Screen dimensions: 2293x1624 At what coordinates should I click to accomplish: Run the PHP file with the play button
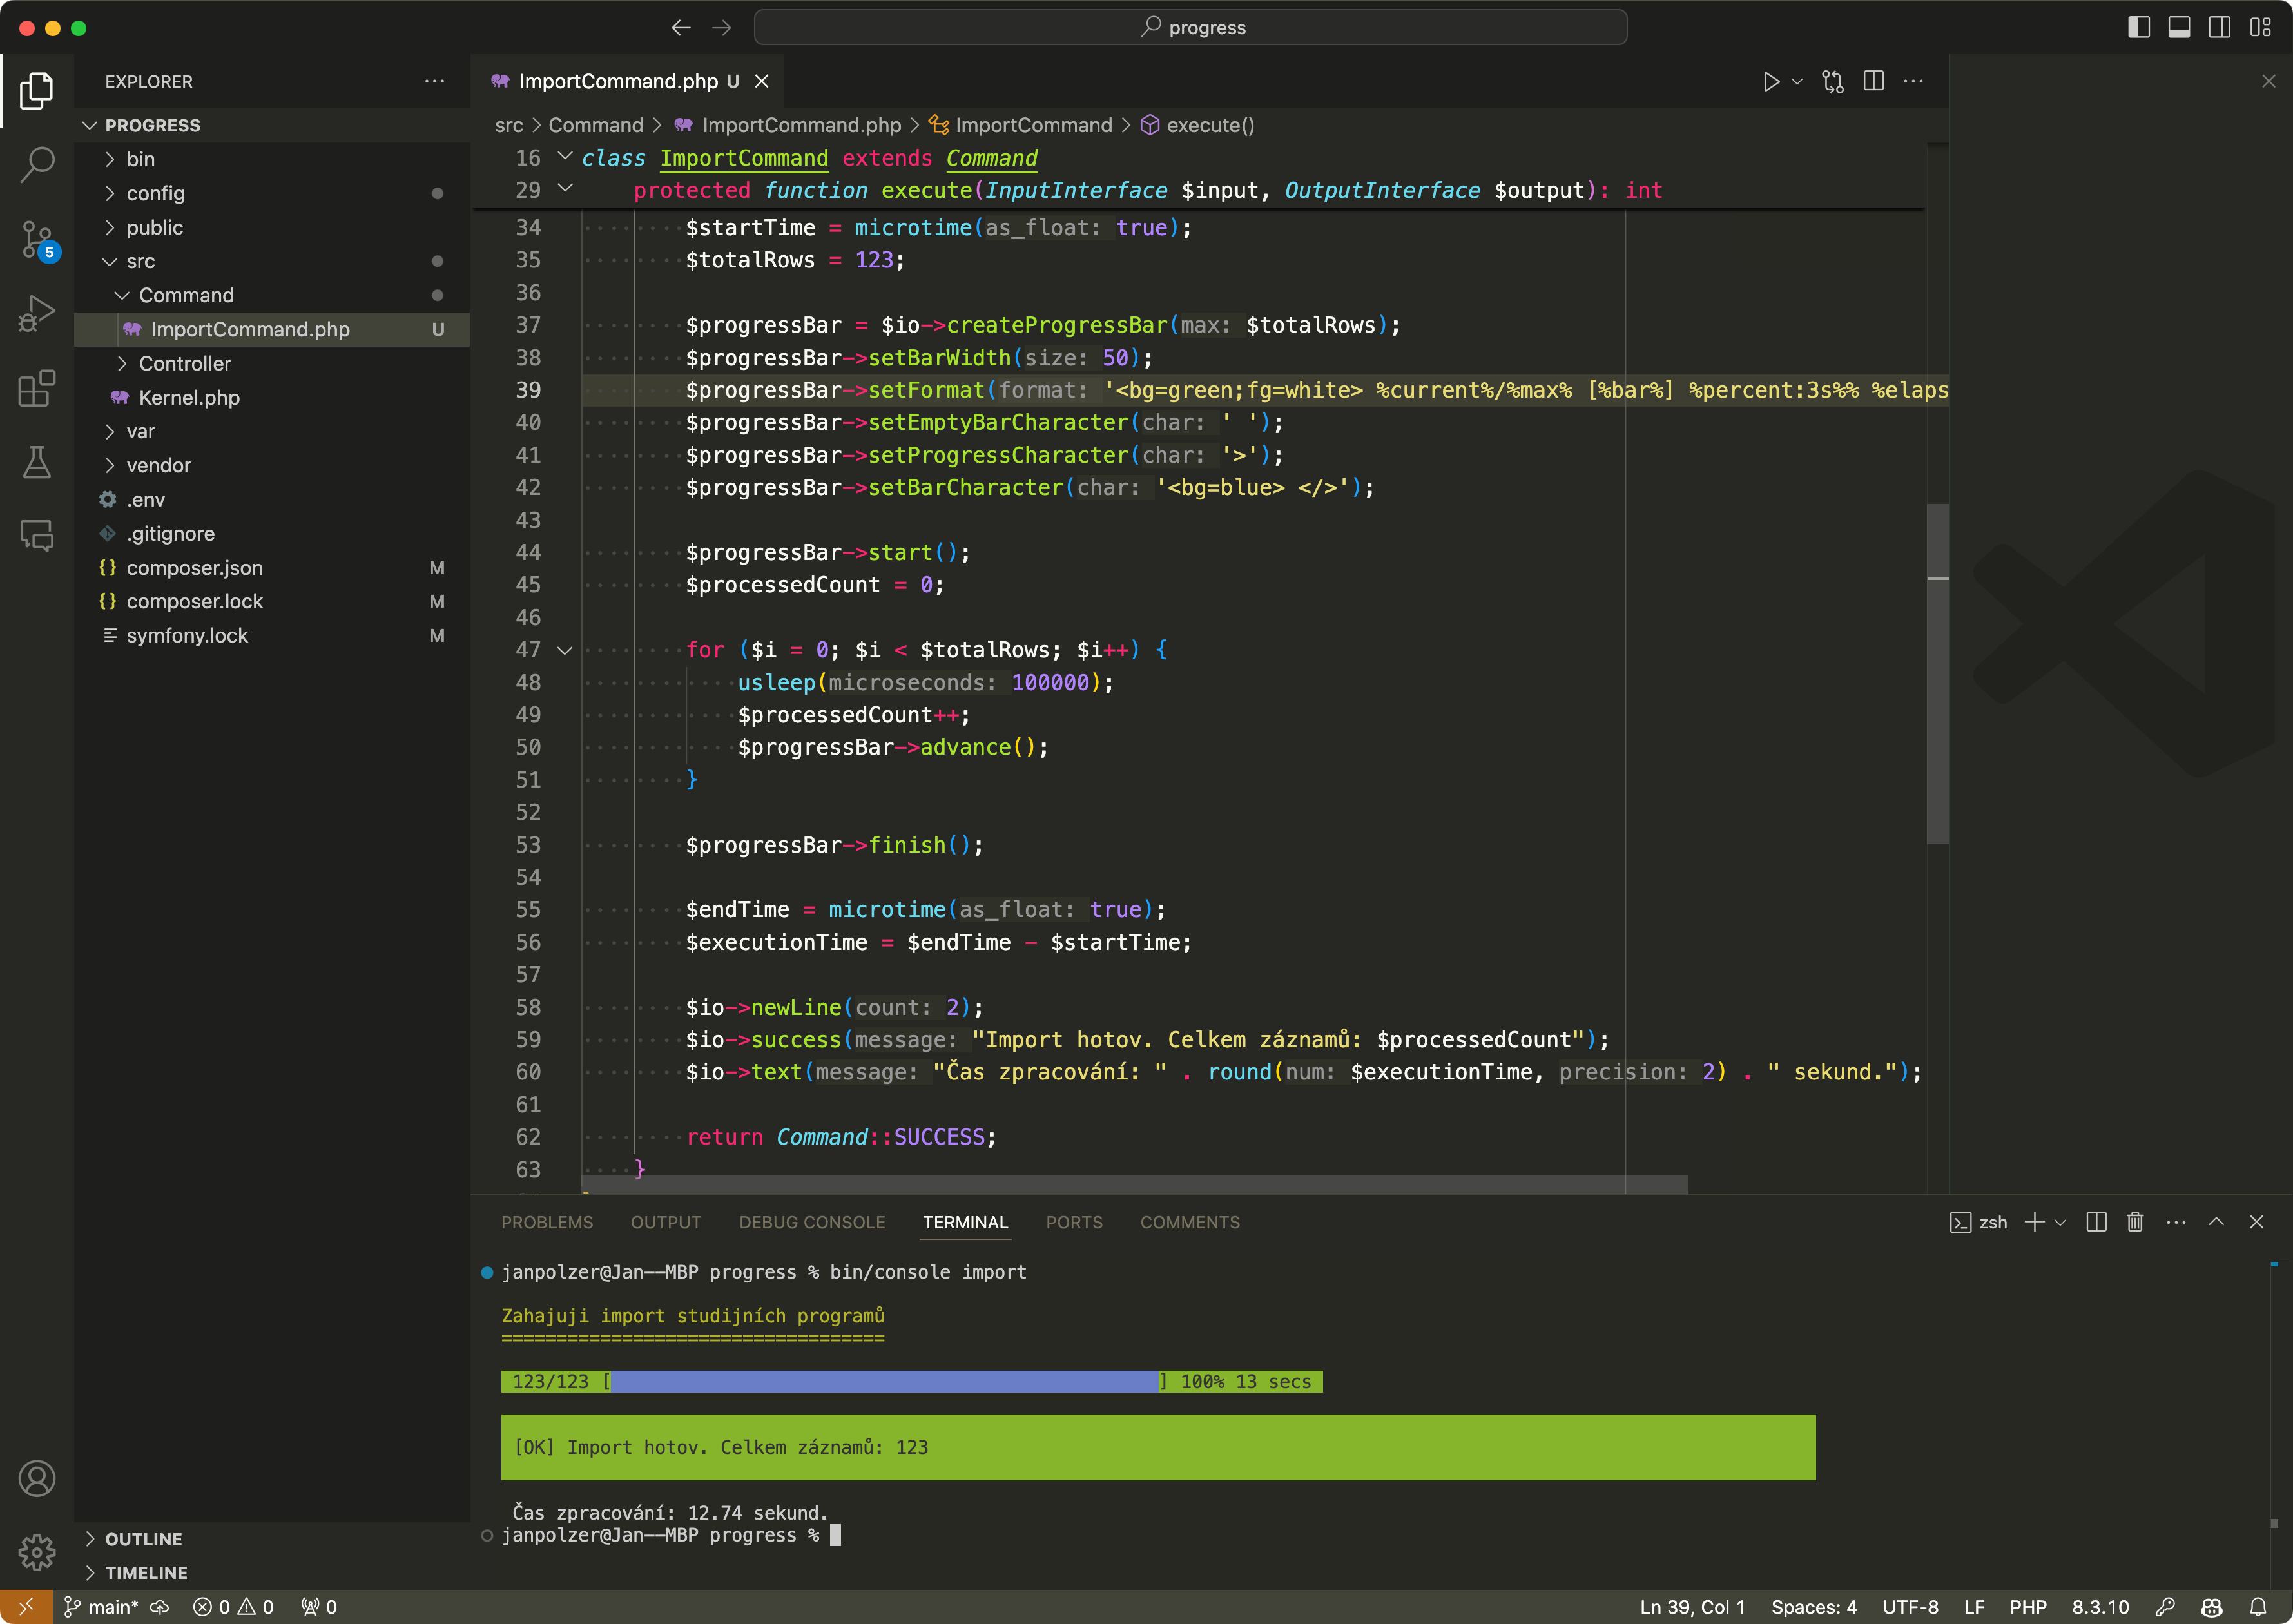click(x=1772, y=81)
